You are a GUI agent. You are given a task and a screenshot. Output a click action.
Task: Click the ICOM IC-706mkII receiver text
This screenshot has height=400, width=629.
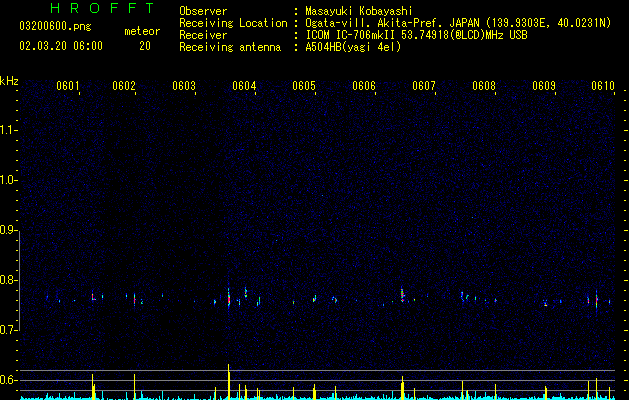click(x=416, y=35)
